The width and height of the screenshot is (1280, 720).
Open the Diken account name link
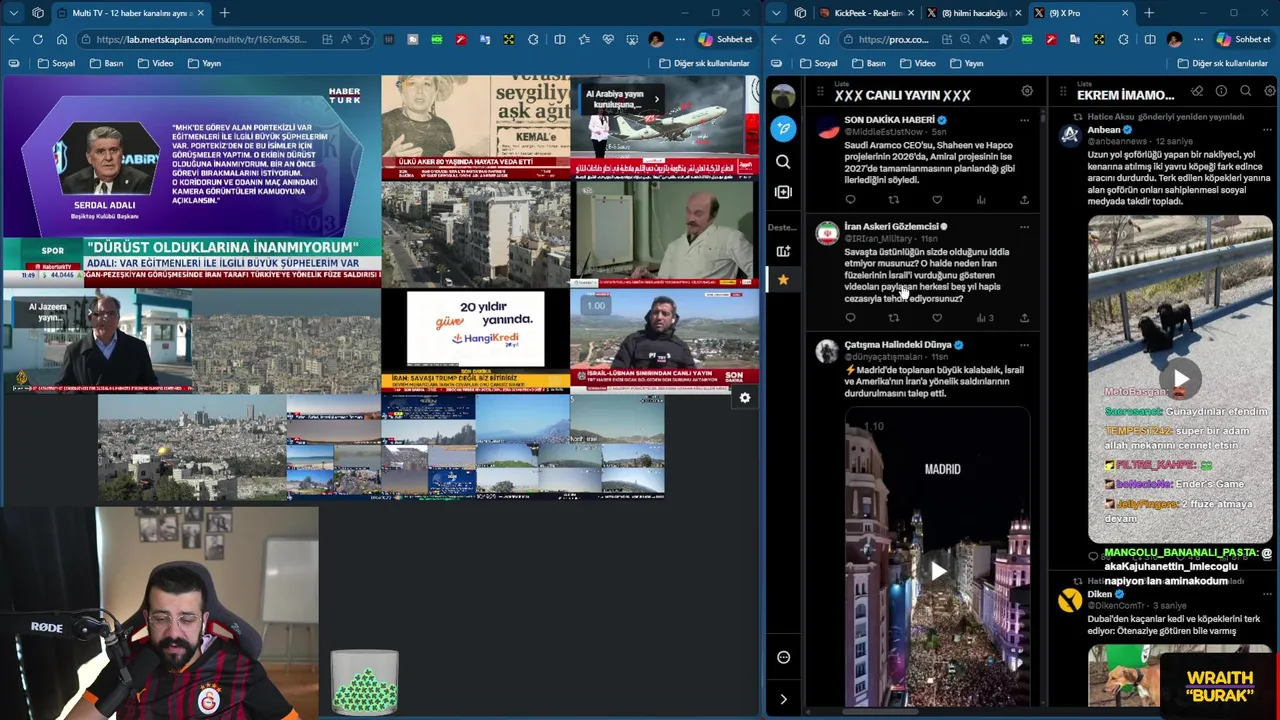pyautogui.click(x=1100, y=594)
